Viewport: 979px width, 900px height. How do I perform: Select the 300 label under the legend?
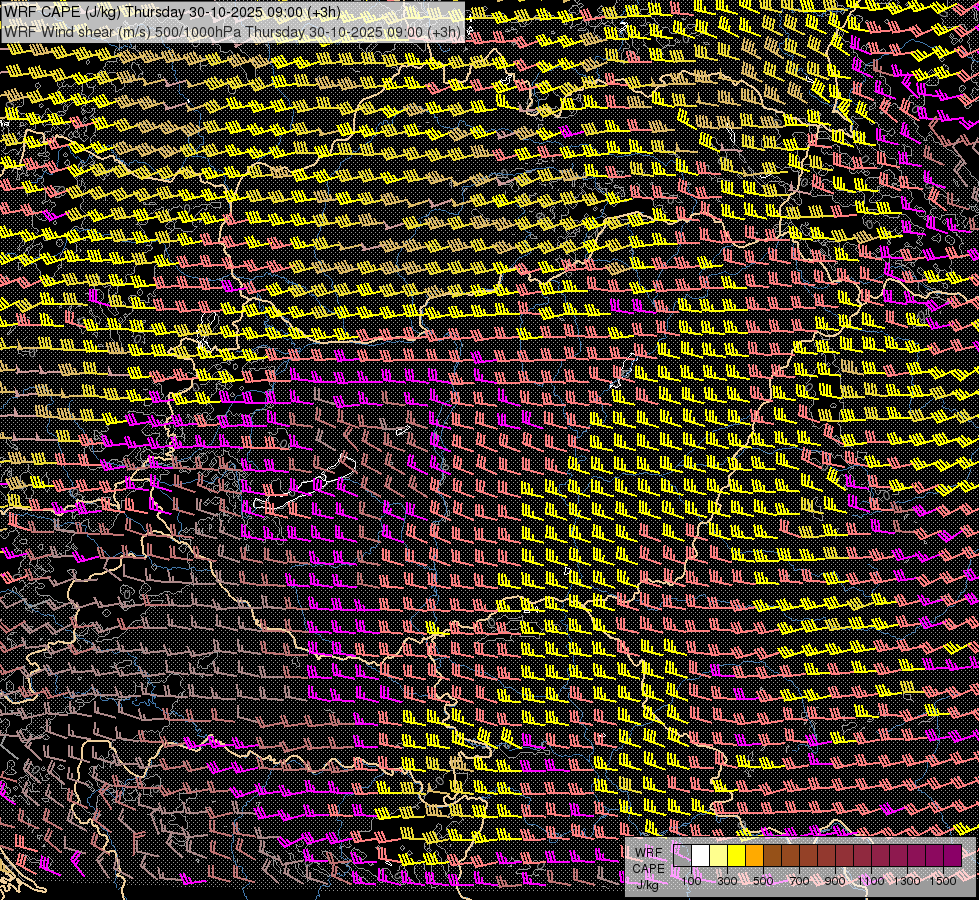(x=727, y=881)
